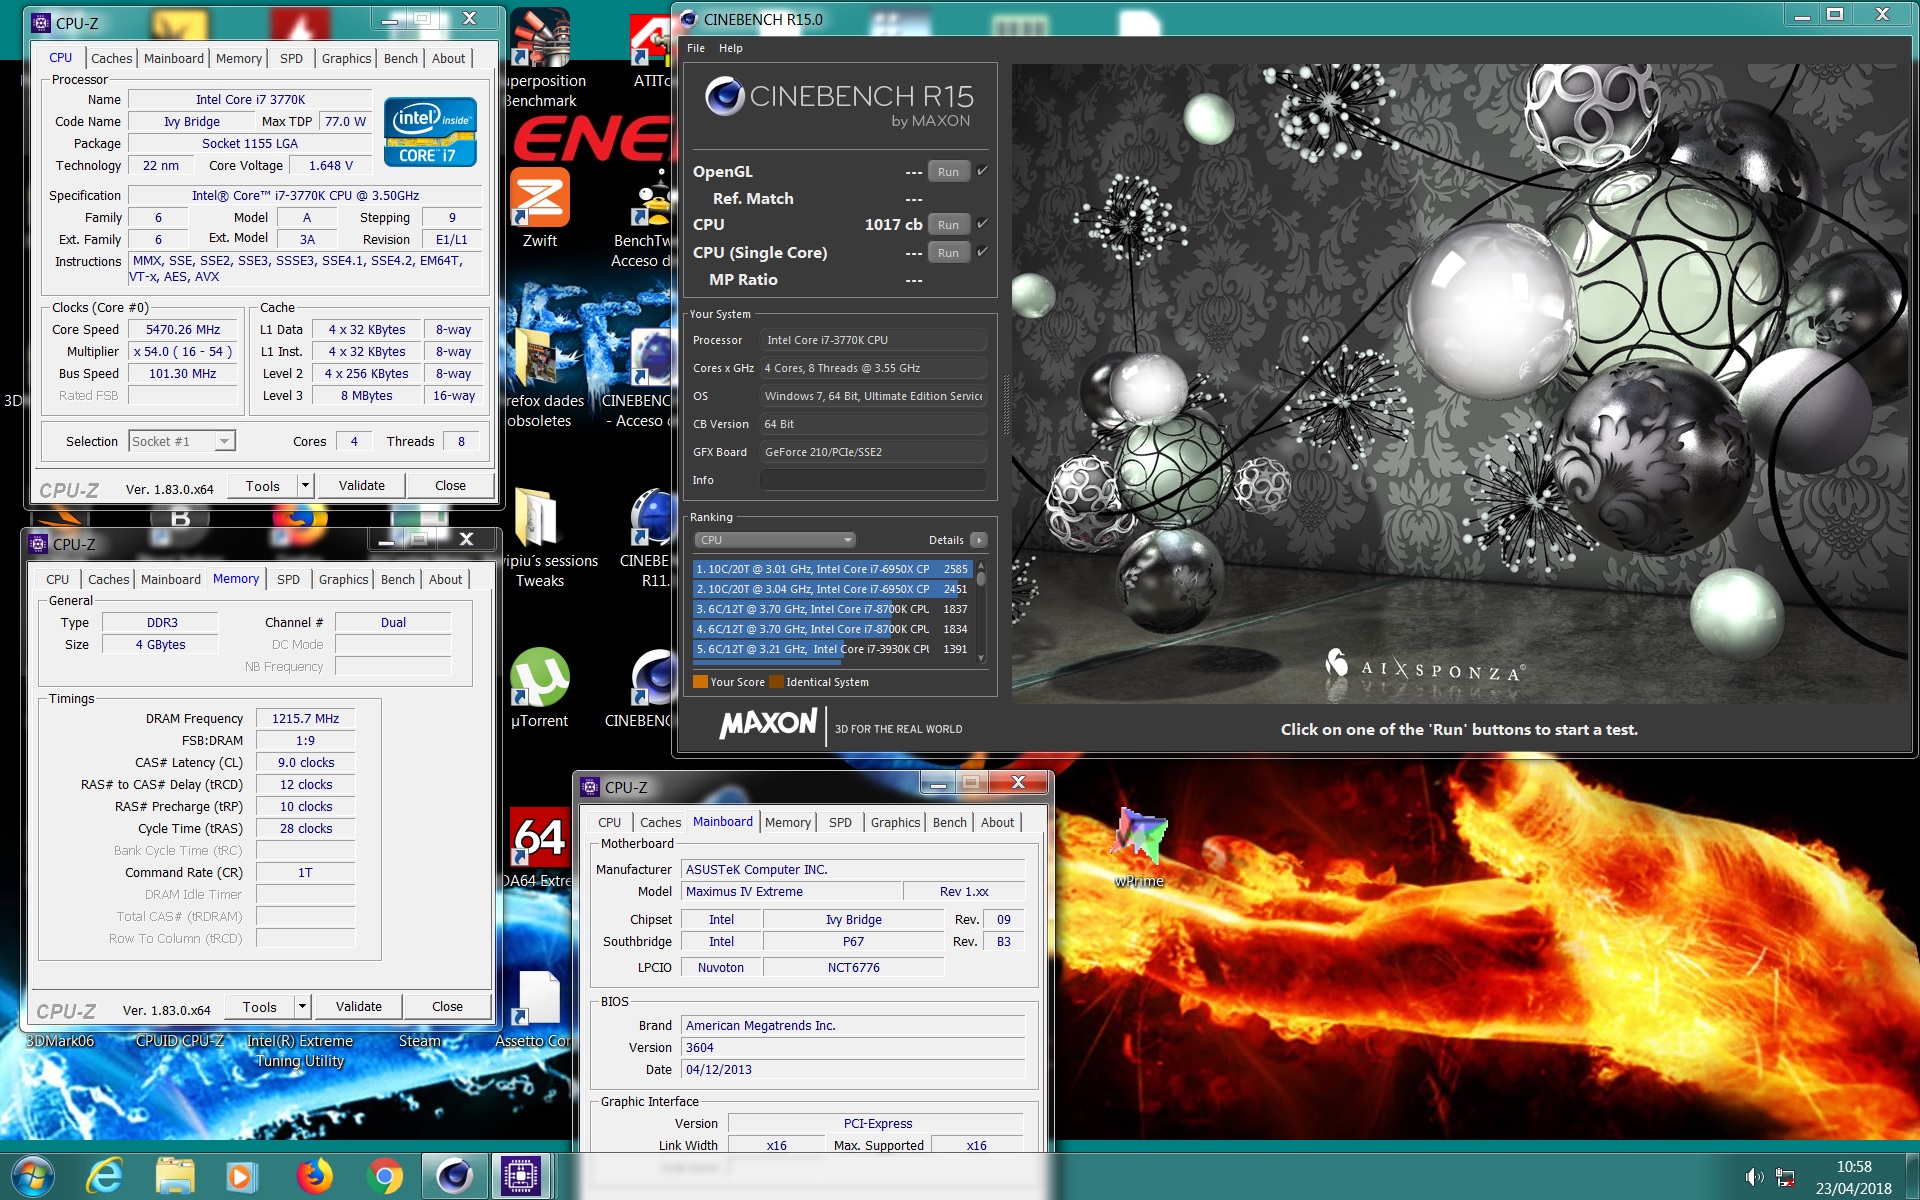Toggle the CPU test checkmark

982,224
